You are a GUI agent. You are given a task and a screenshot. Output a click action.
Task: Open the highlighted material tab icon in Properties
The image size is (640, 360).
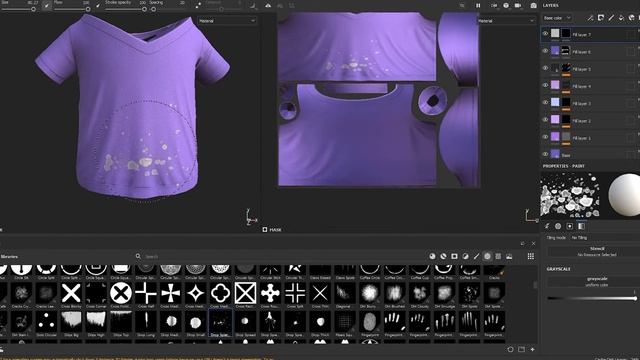[581, 226]
